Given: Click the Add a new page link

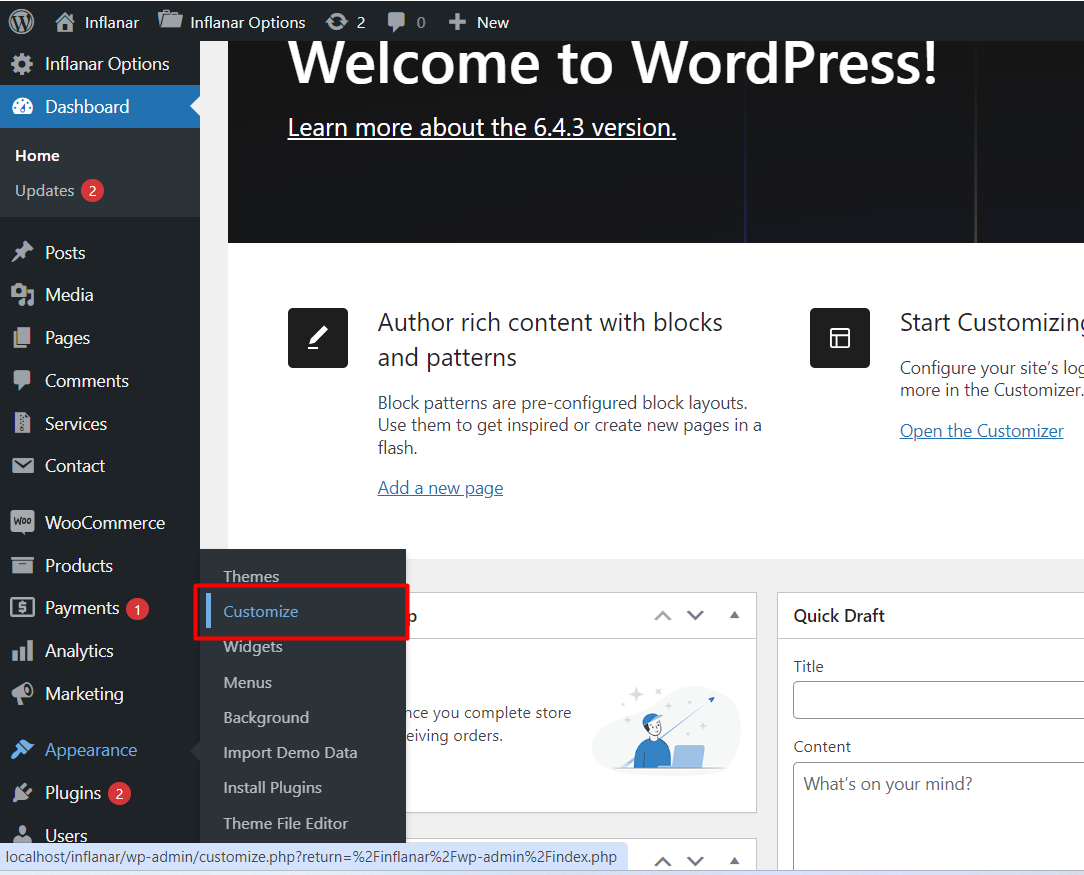Looking at the screenshot, I should (x=440, y=488).
